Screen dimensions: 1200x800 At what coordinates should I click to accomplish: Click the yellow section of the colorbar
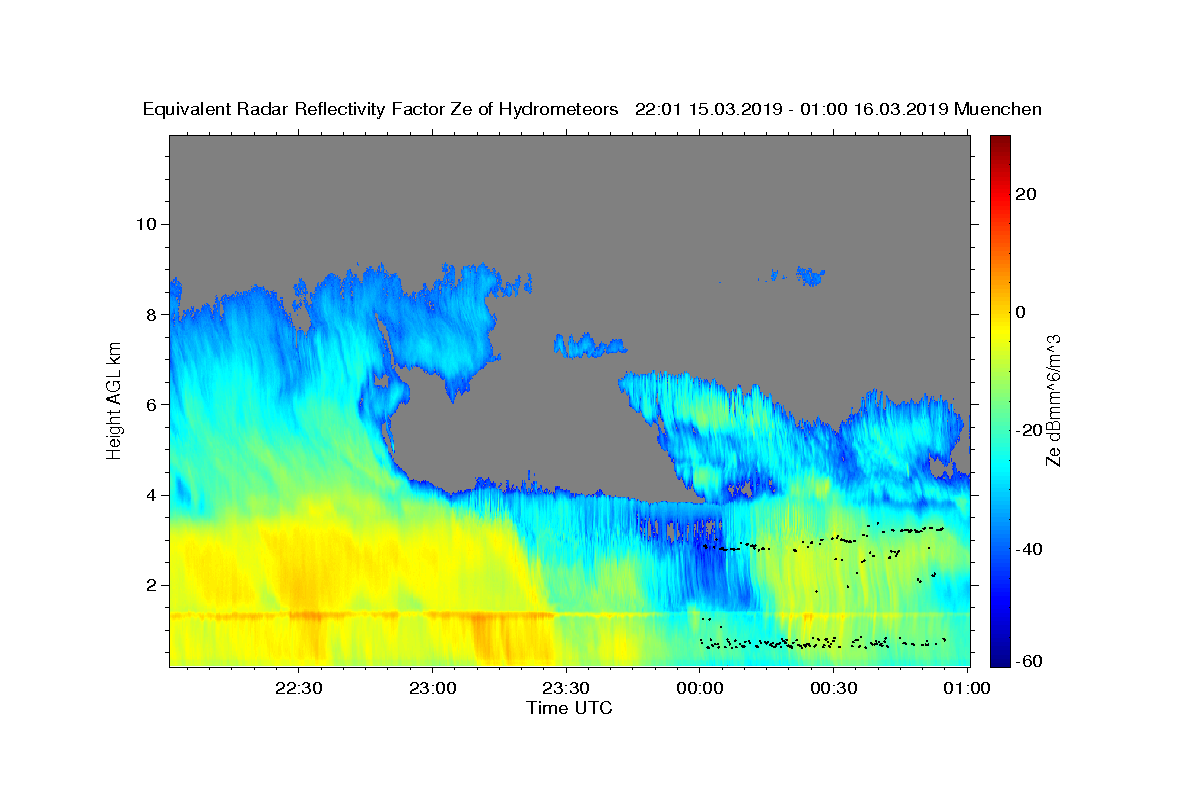1000,330
